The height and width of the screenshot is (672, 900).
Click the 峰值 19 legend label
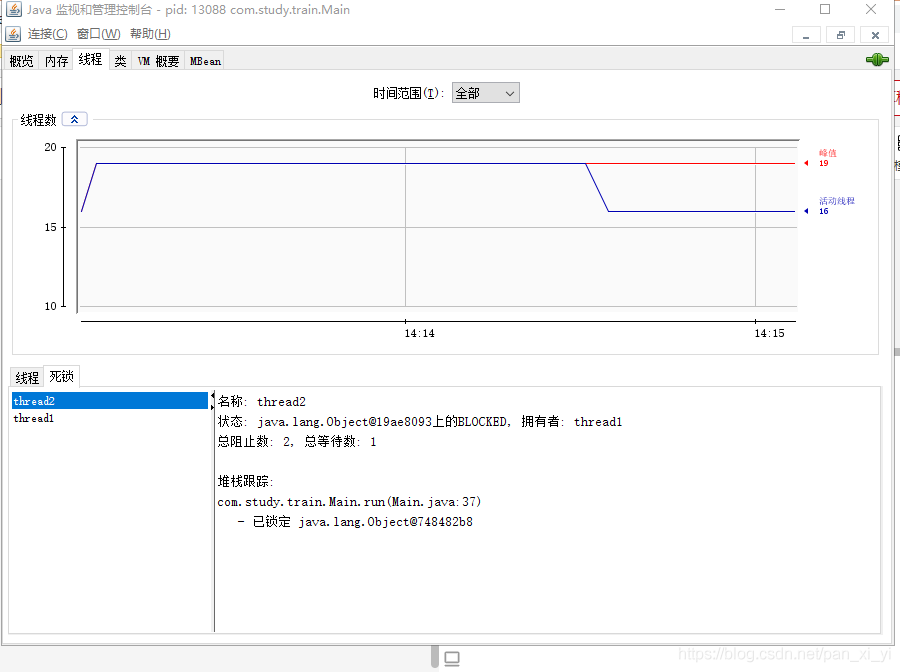[827, 158]
